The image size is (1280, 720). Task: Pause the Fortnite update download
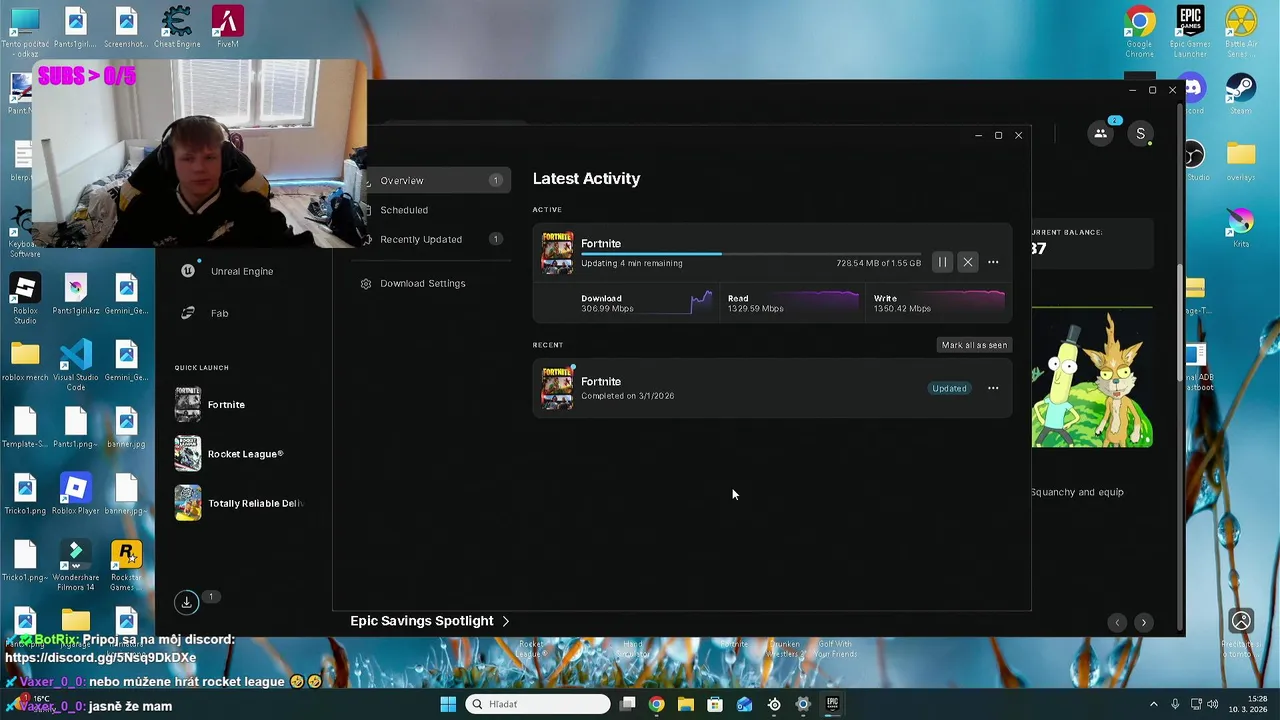942,262
